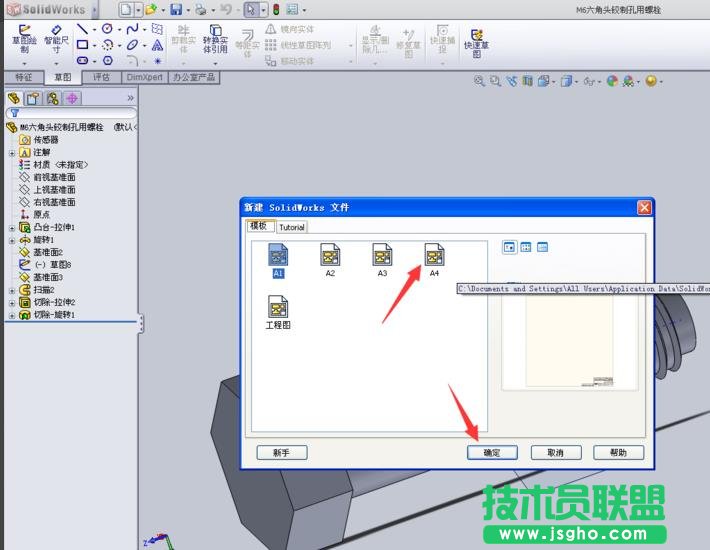
Task: Open the 评估 ribbon tab
Action: pos(101,77)
